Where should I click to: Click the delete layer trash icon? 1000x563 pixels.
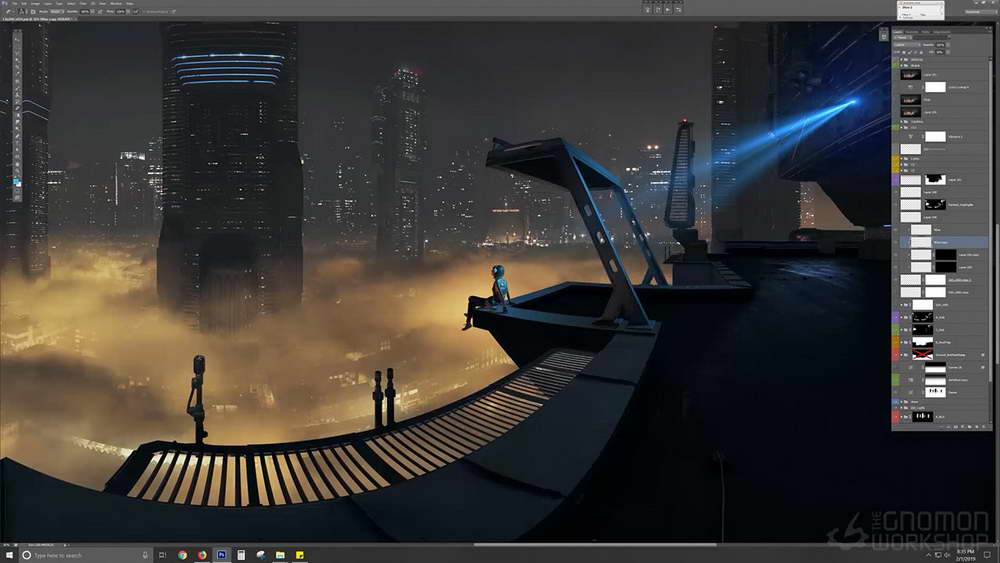(x=984, y=427)
